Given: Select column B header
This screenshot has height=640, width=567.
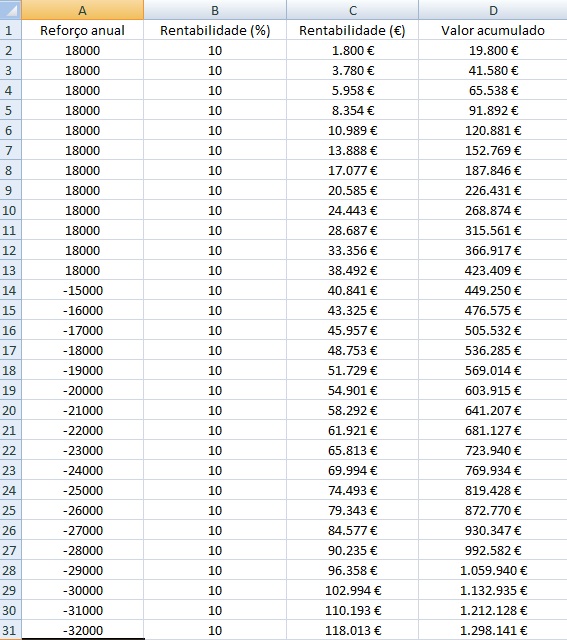Looking at the screenshot, I should (x=215, y=10).
